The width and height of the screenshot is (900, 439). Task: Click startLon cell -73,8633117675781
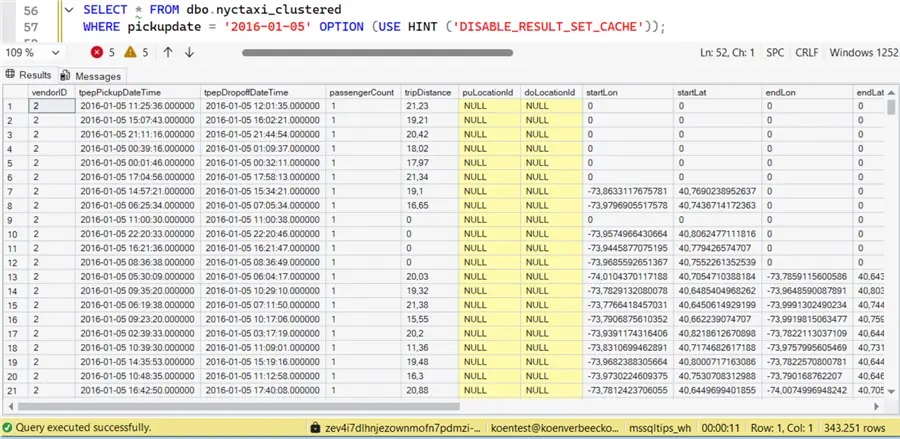tap(628, 191)
